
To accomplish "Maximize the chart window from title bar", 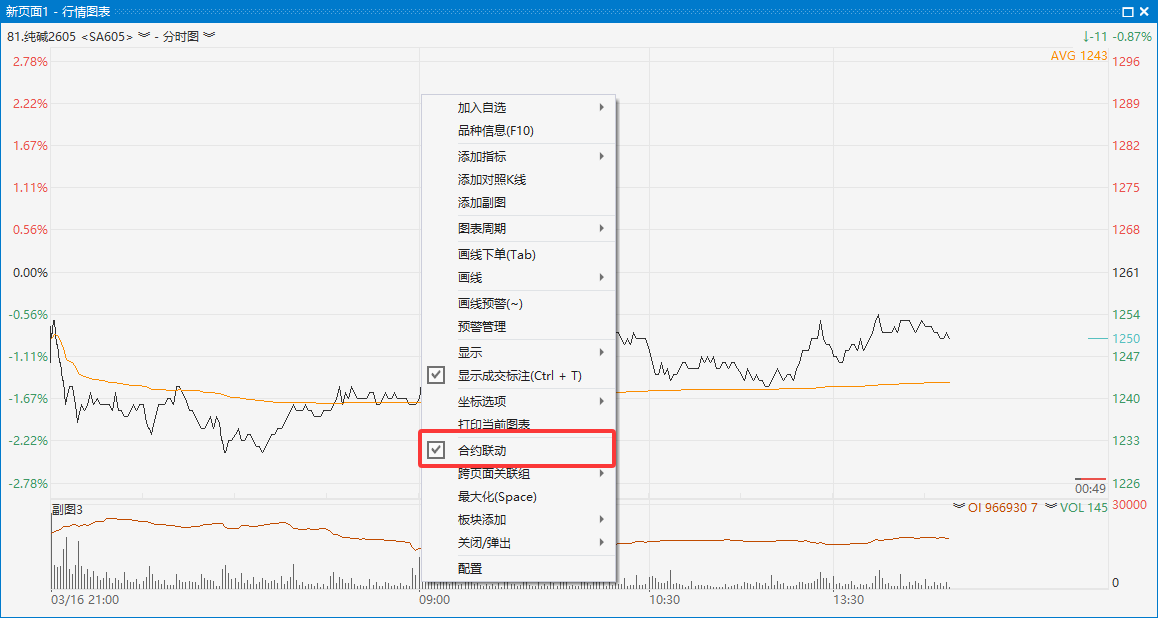I will 1127,11.
